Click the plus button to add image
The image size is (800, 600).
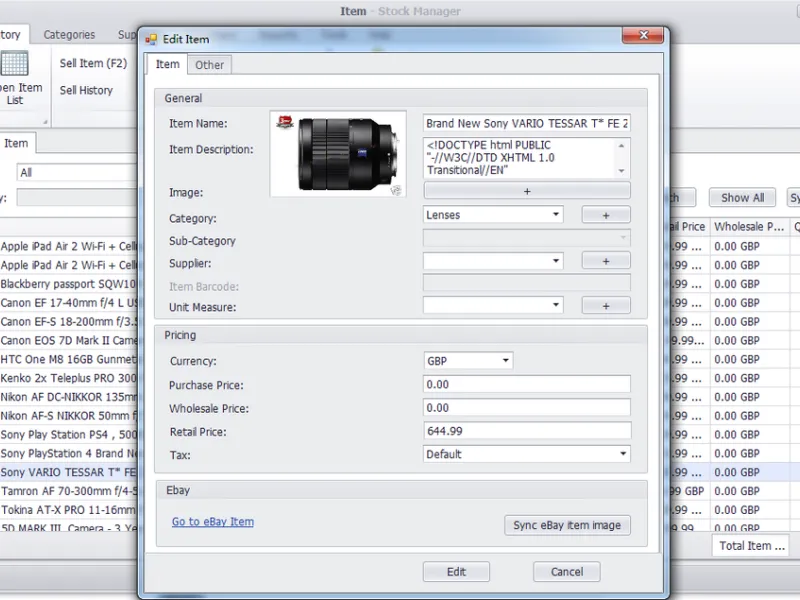pyautogui.click(x=527, y=191)
